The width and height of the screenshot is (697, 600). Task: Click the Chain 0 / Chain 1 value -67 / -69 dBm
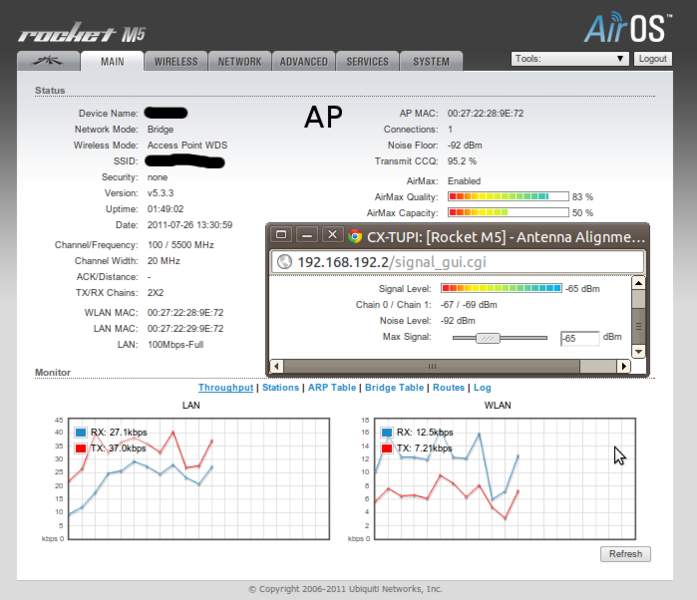[x=469, y=304]
